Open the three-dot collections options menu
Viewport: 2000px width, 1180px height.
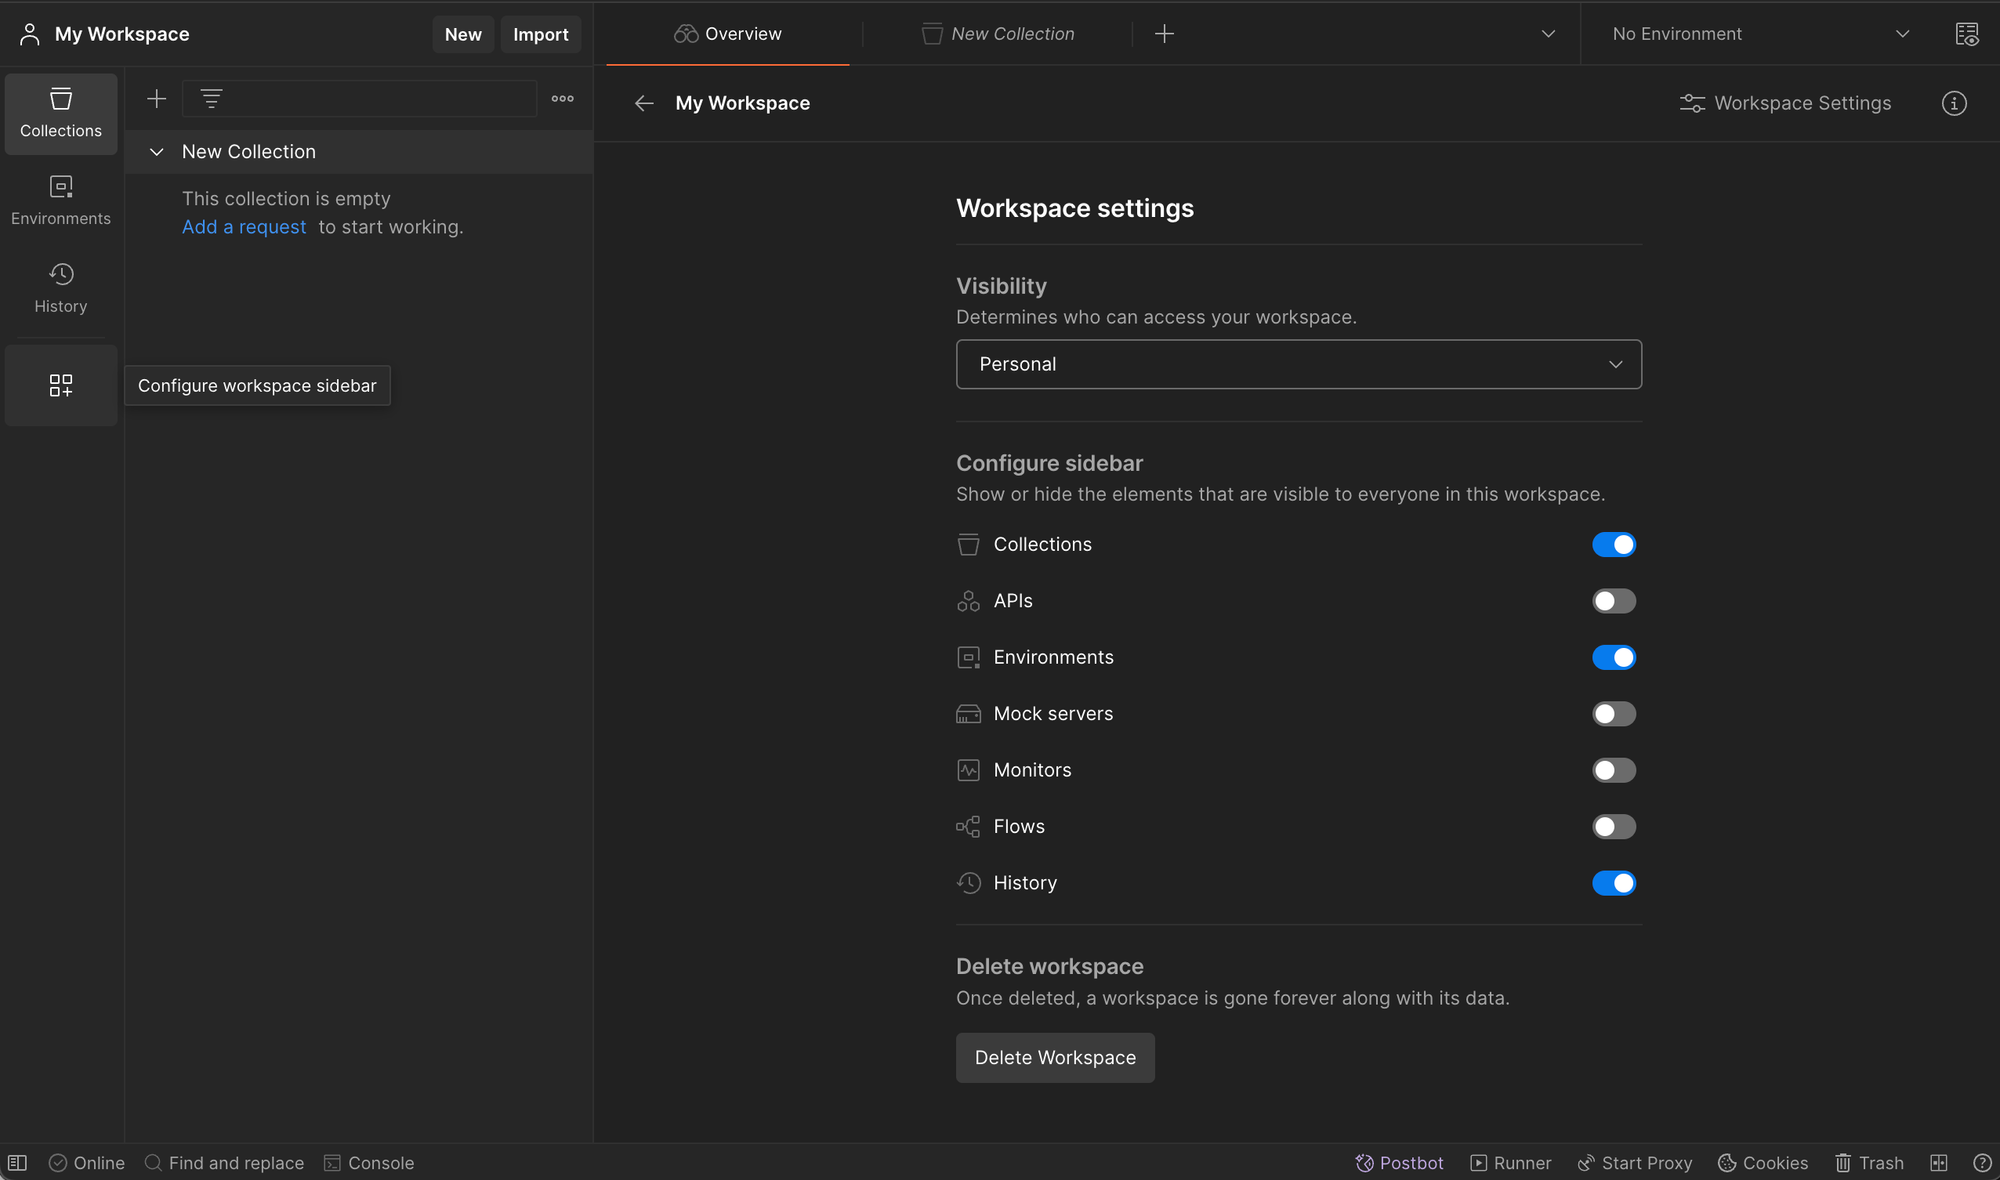(563, 98)
